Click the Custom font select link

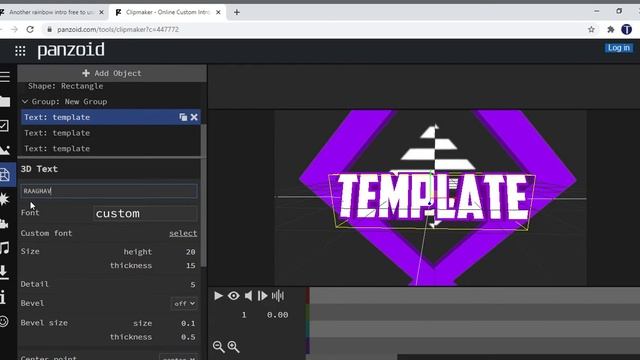coord(183,233)
